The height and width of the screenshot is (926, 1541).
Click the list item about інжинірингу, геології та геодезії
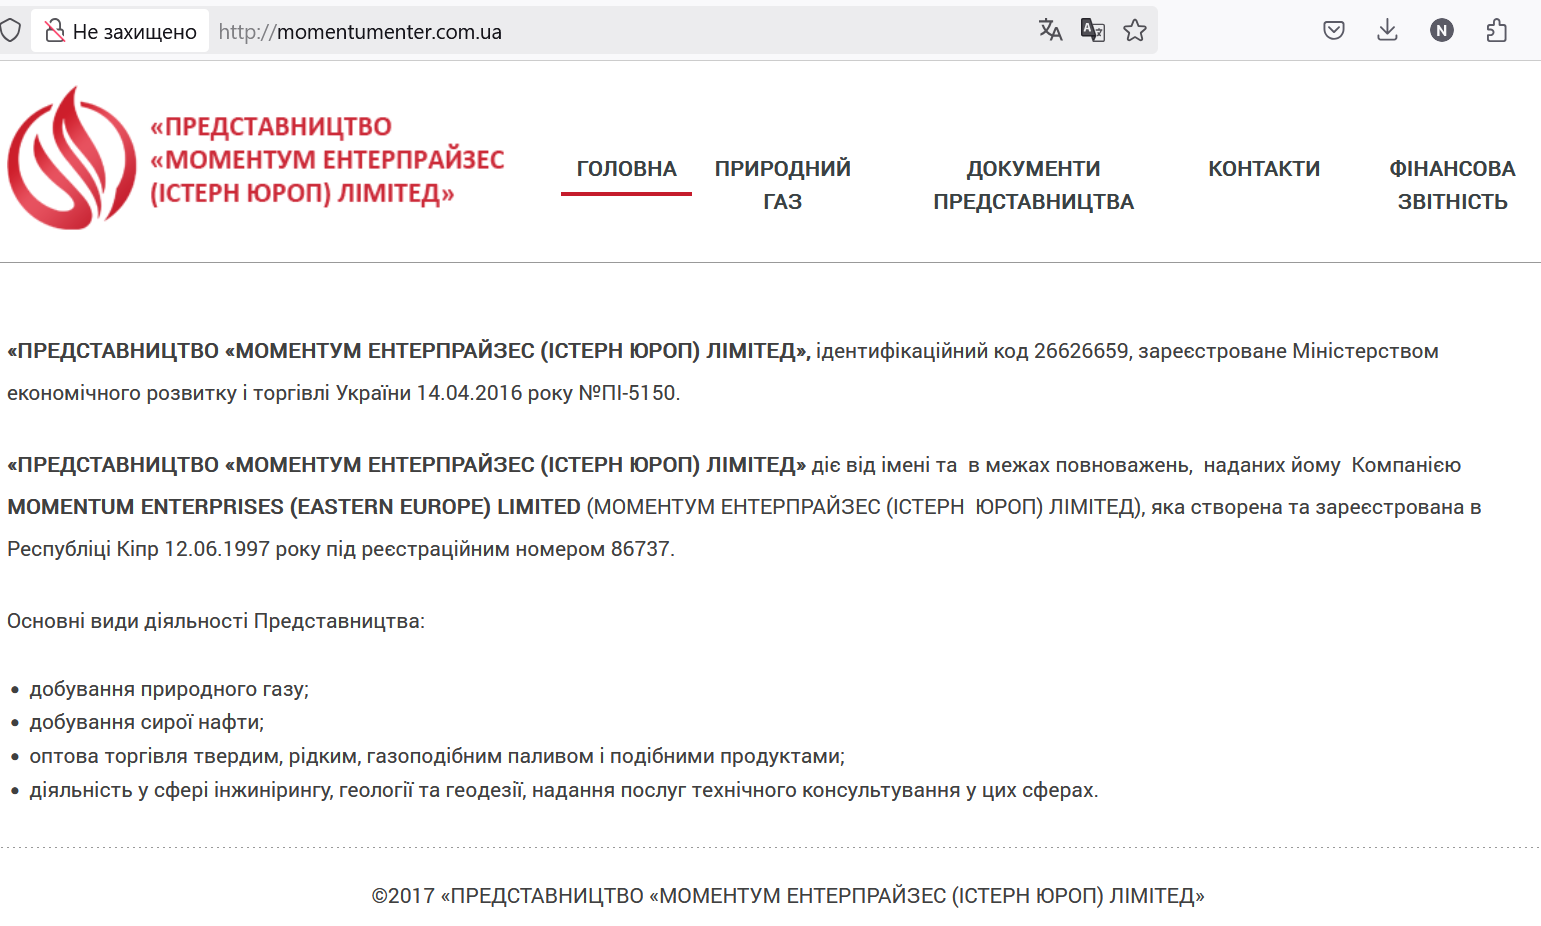pos(564,790)
